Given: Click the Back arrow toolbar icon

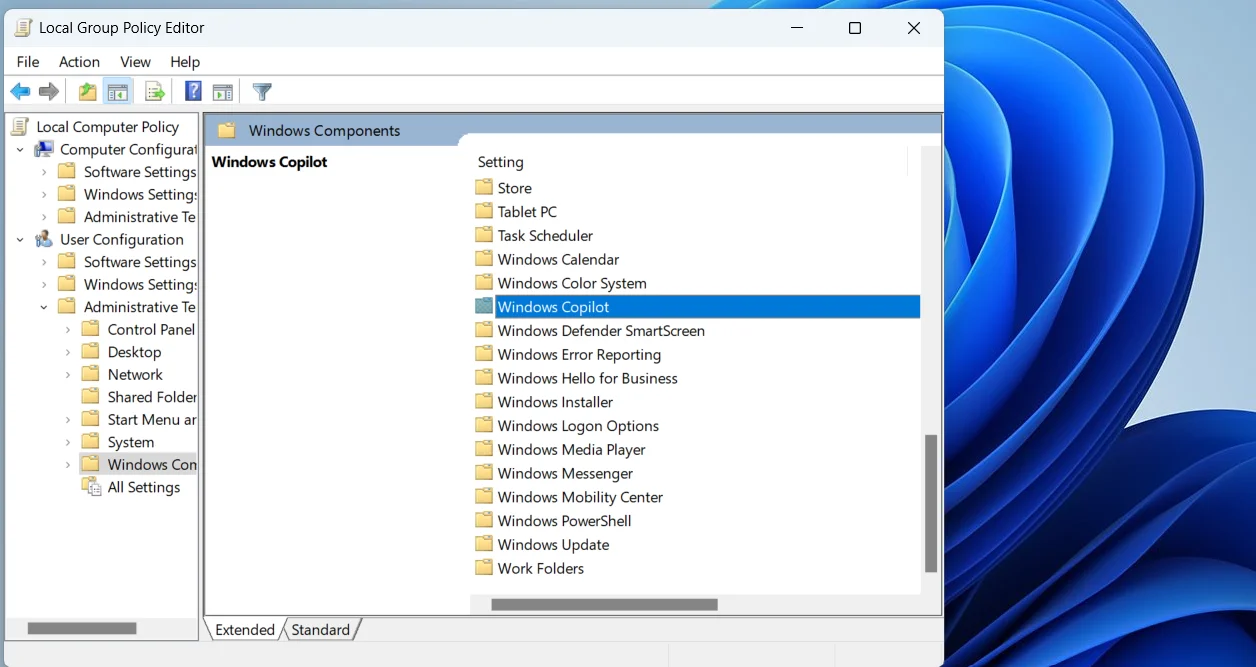Looking at the screenshot, I should [x=20, y=92].
